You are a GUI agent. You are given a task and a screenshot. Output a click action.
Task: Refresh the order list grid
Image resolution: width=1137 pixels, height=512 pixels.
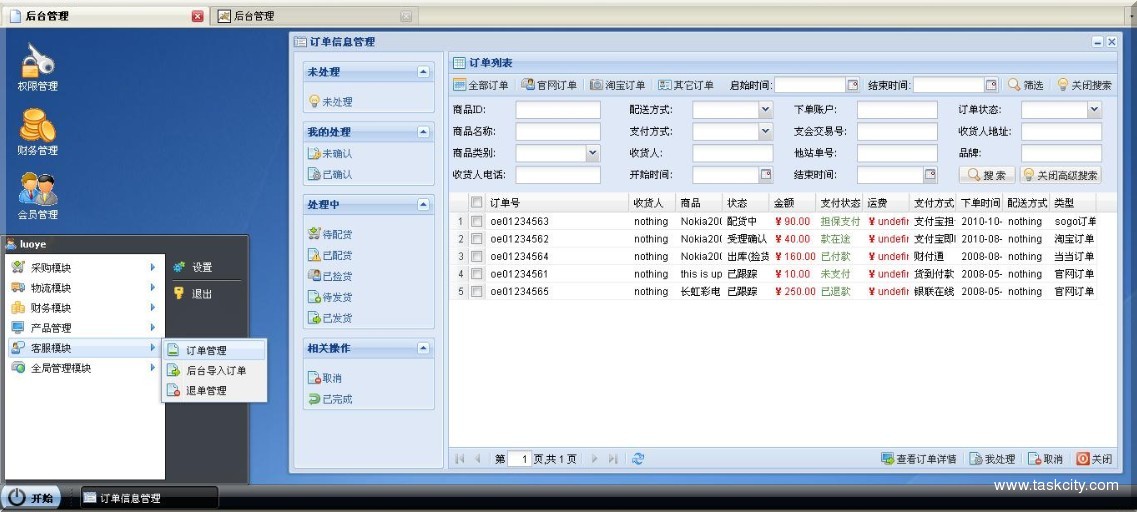(638, 458)
